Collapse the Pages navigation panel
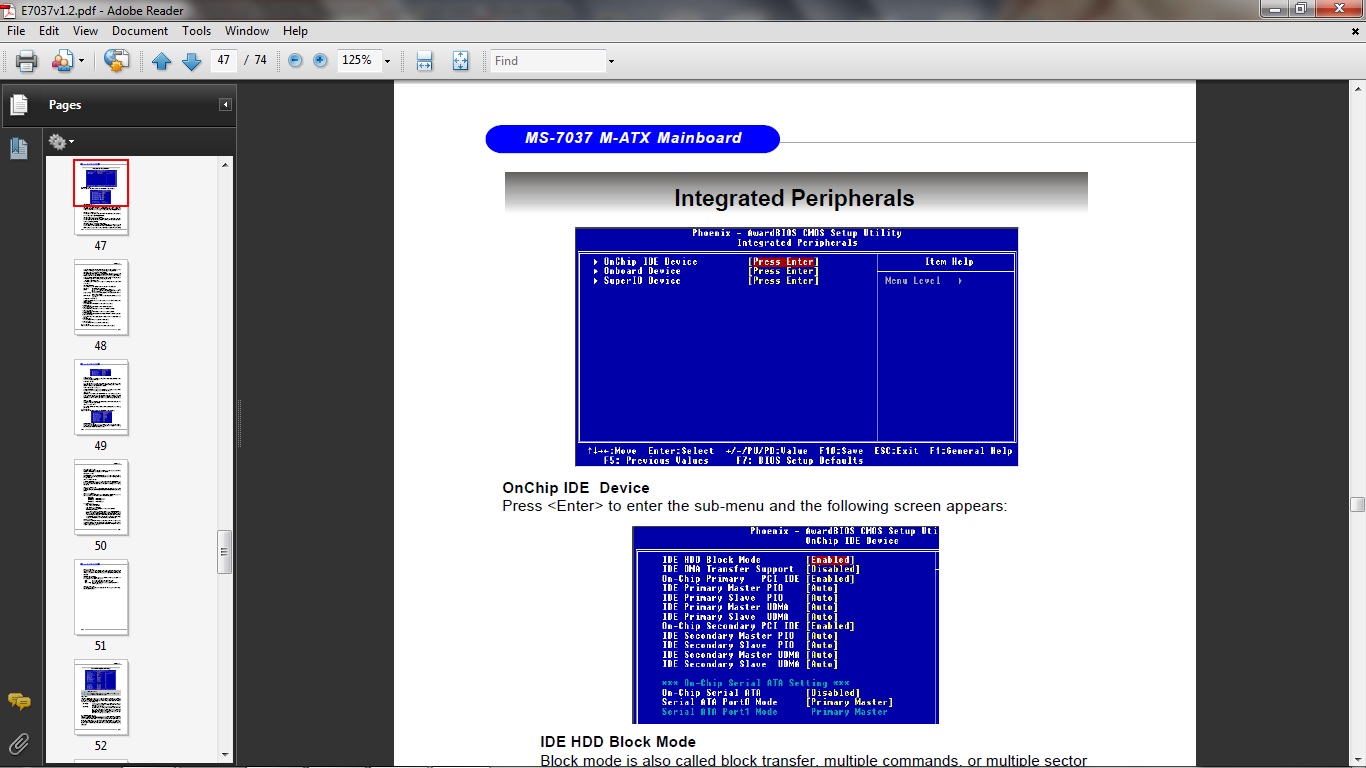The image size is (1366, 768). [x=226, y=104]
